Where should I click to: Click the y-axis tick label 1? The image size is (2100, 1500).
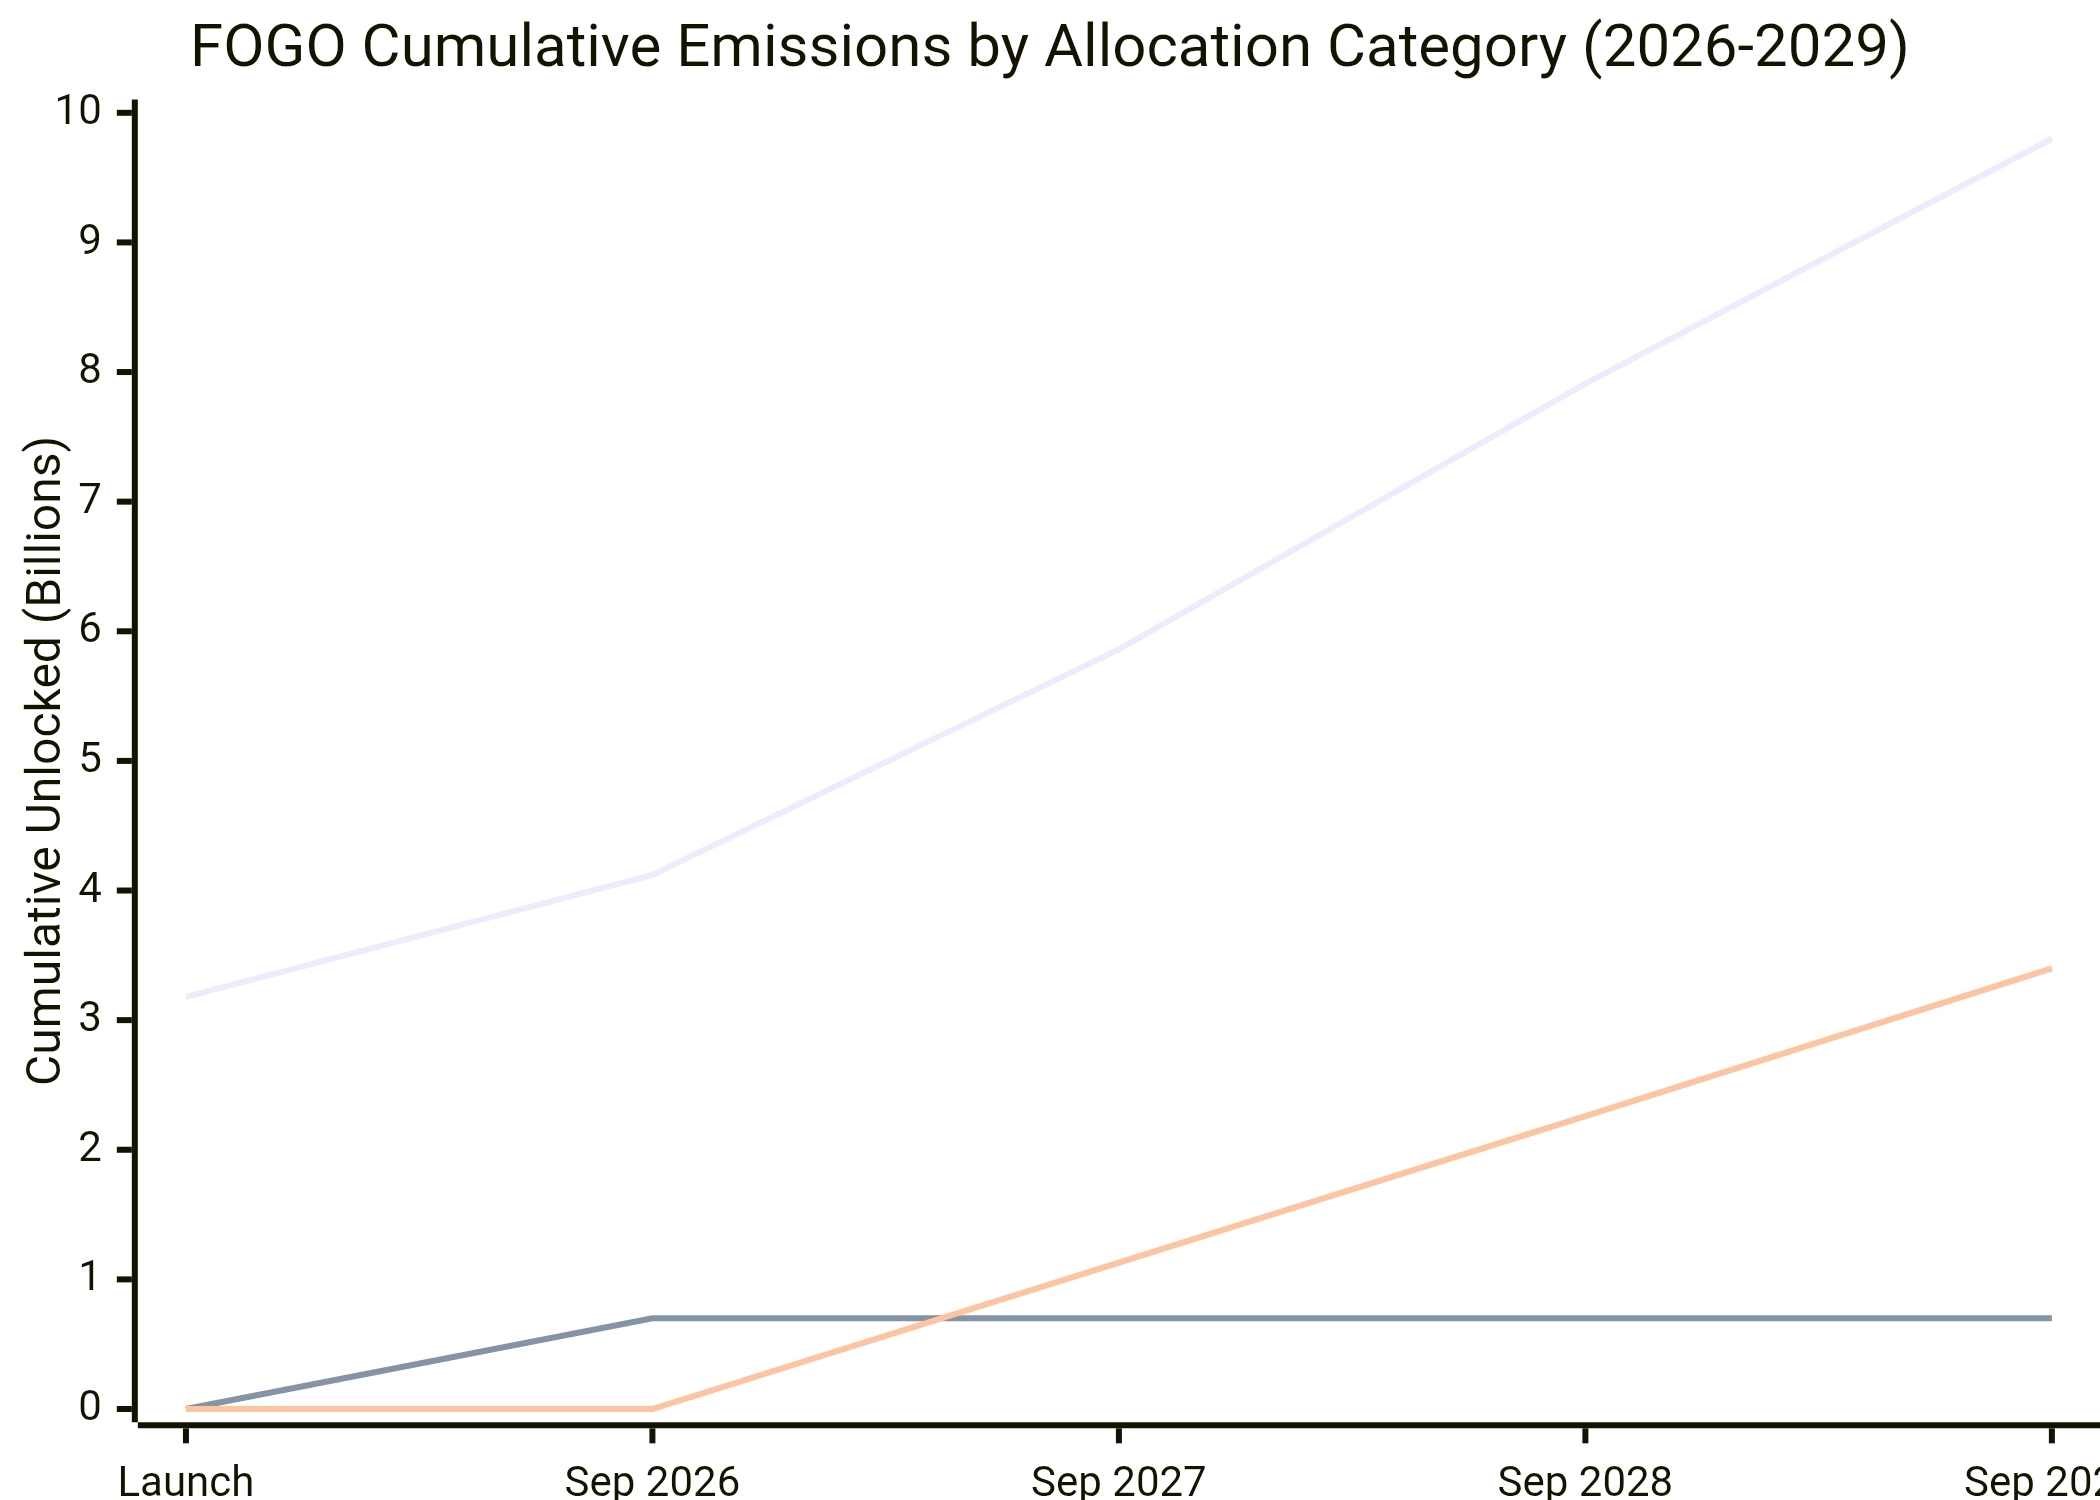point(90,1278)
